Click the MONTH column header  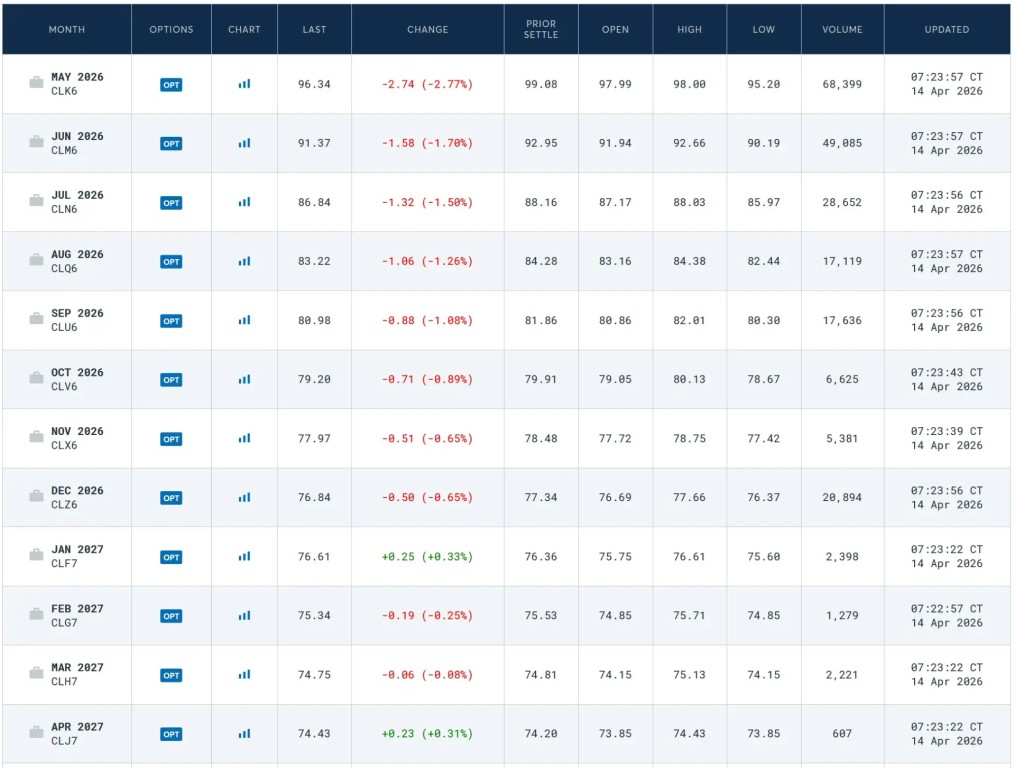coord(67,30)
